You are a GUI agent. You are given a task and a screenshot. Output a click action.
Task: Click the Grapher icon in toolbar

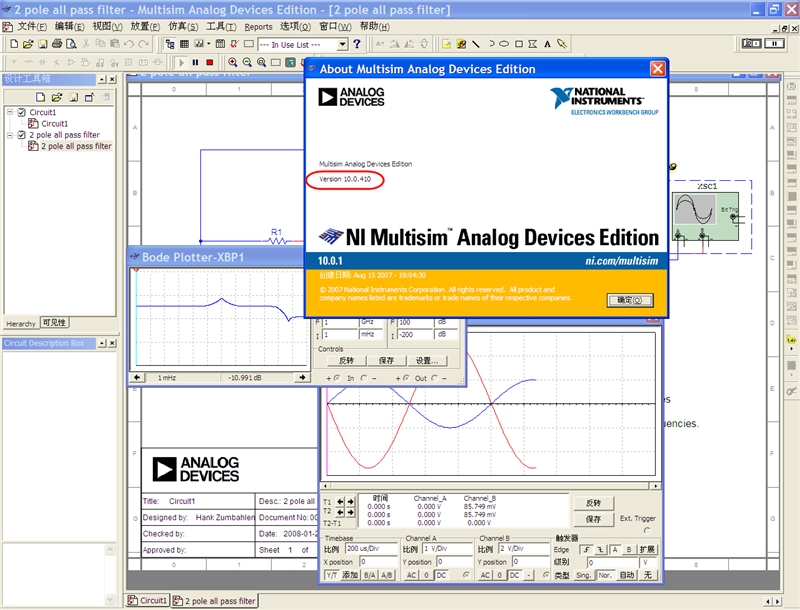[199, 44]
